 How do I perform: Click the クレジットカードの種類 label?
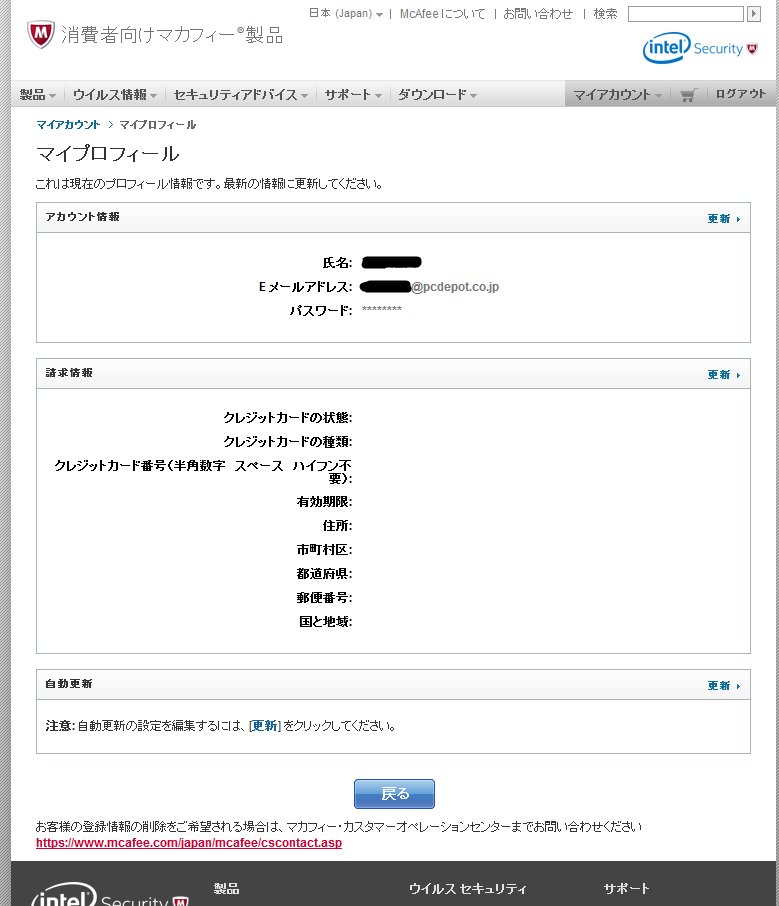coord(288,441)
